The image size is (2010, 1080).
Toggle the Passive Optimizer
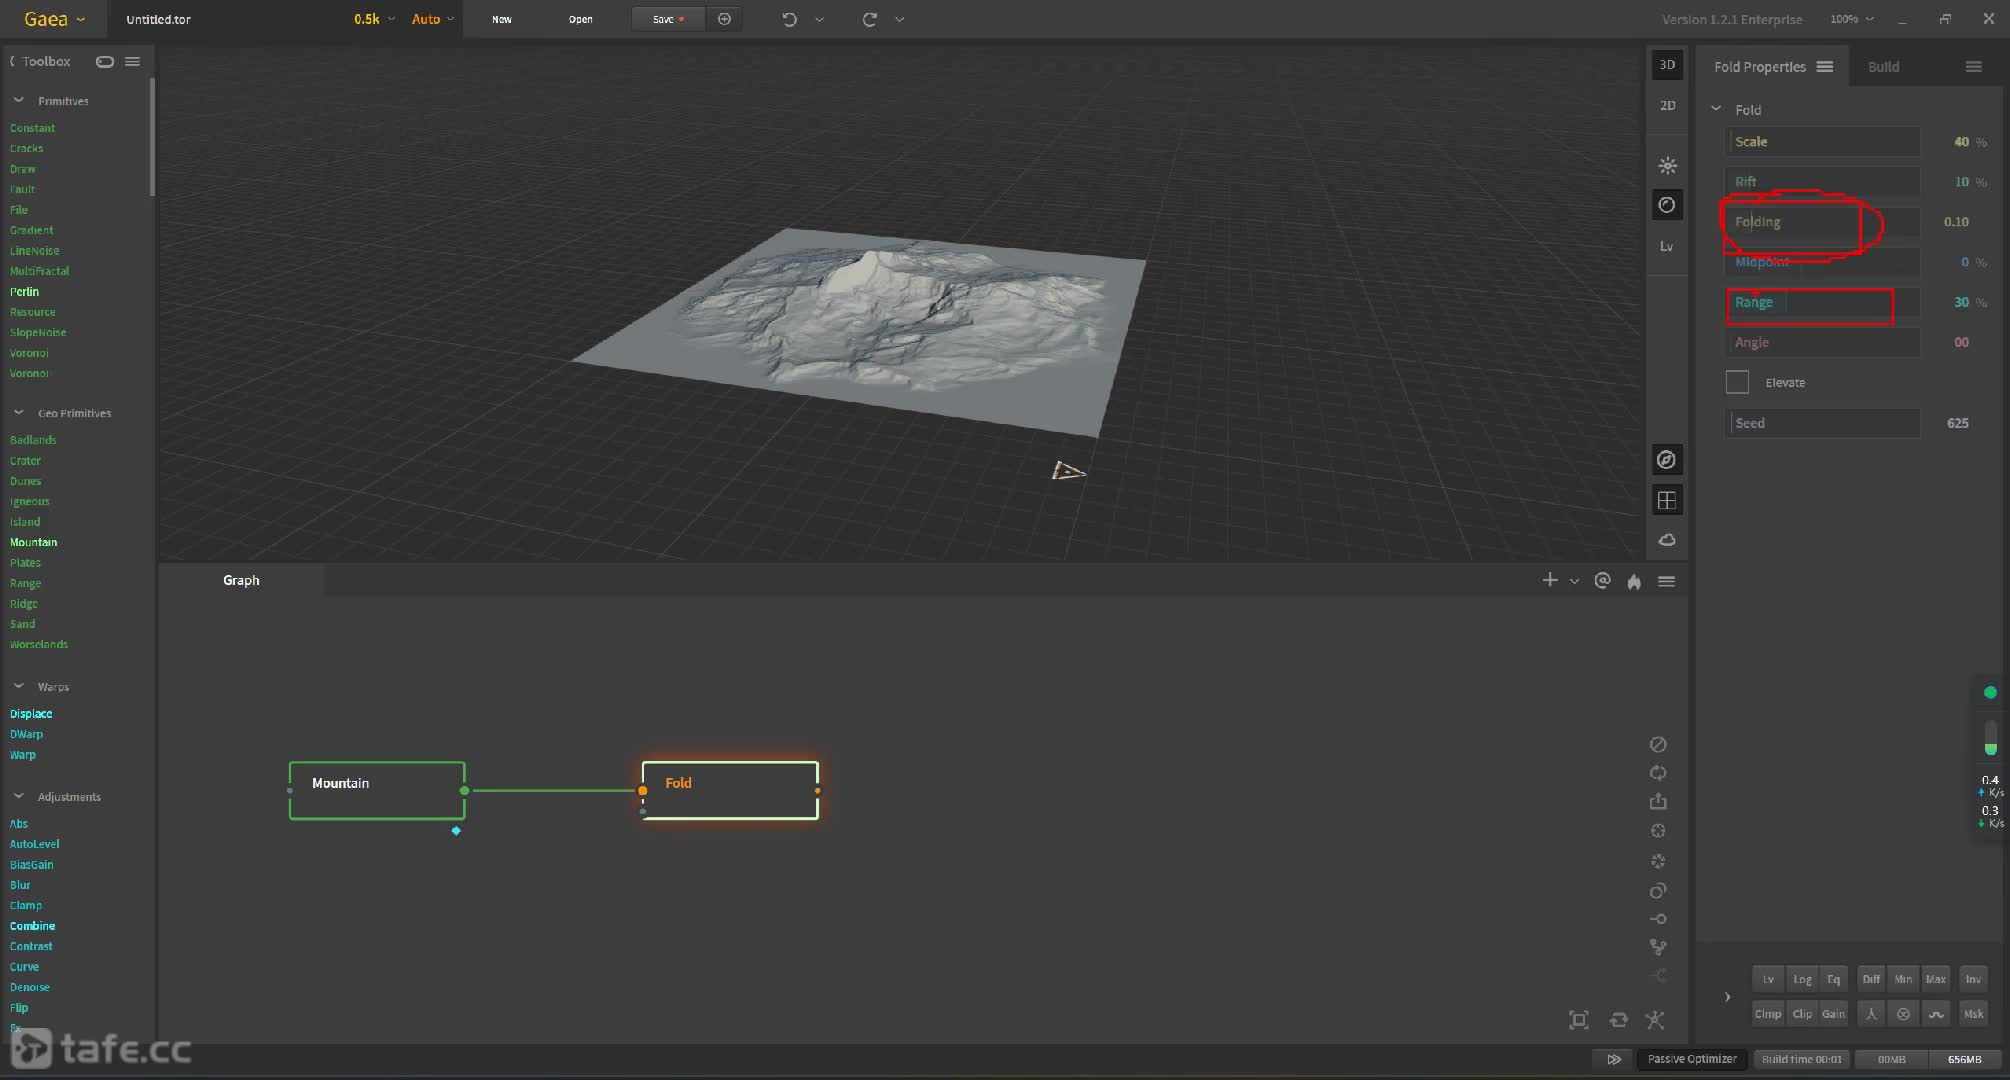(x=1692, y=1059)
